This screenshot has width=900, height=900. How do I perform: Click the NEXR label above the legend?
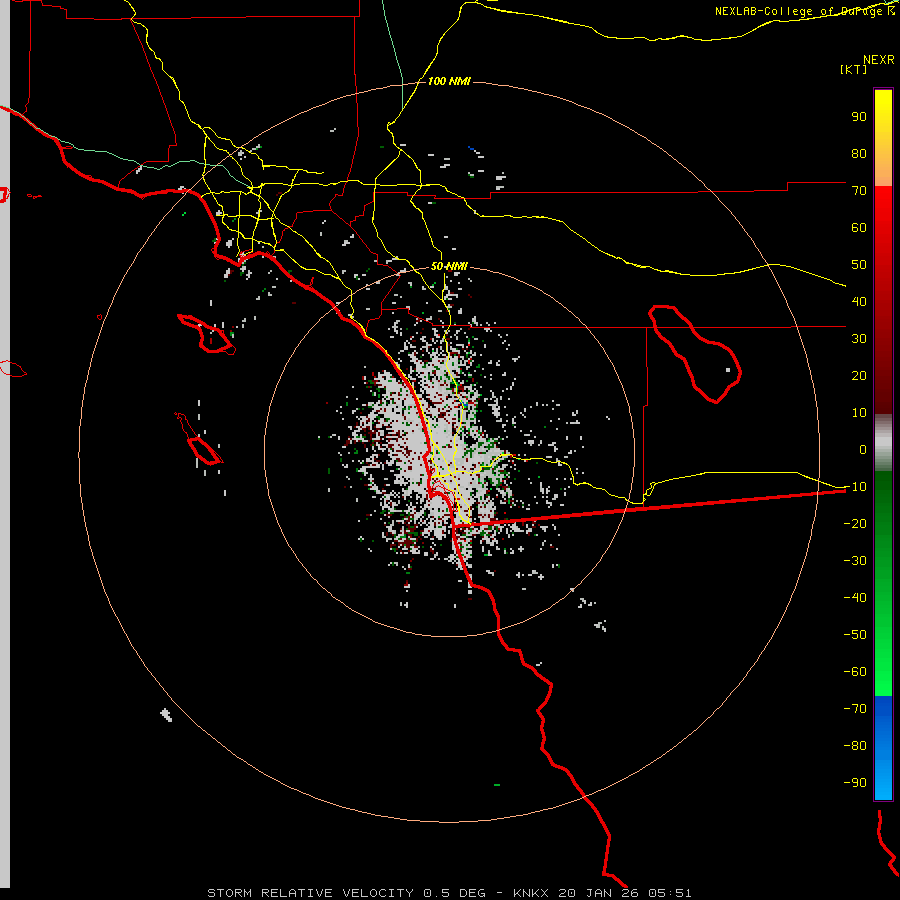(x=878, y=59)
